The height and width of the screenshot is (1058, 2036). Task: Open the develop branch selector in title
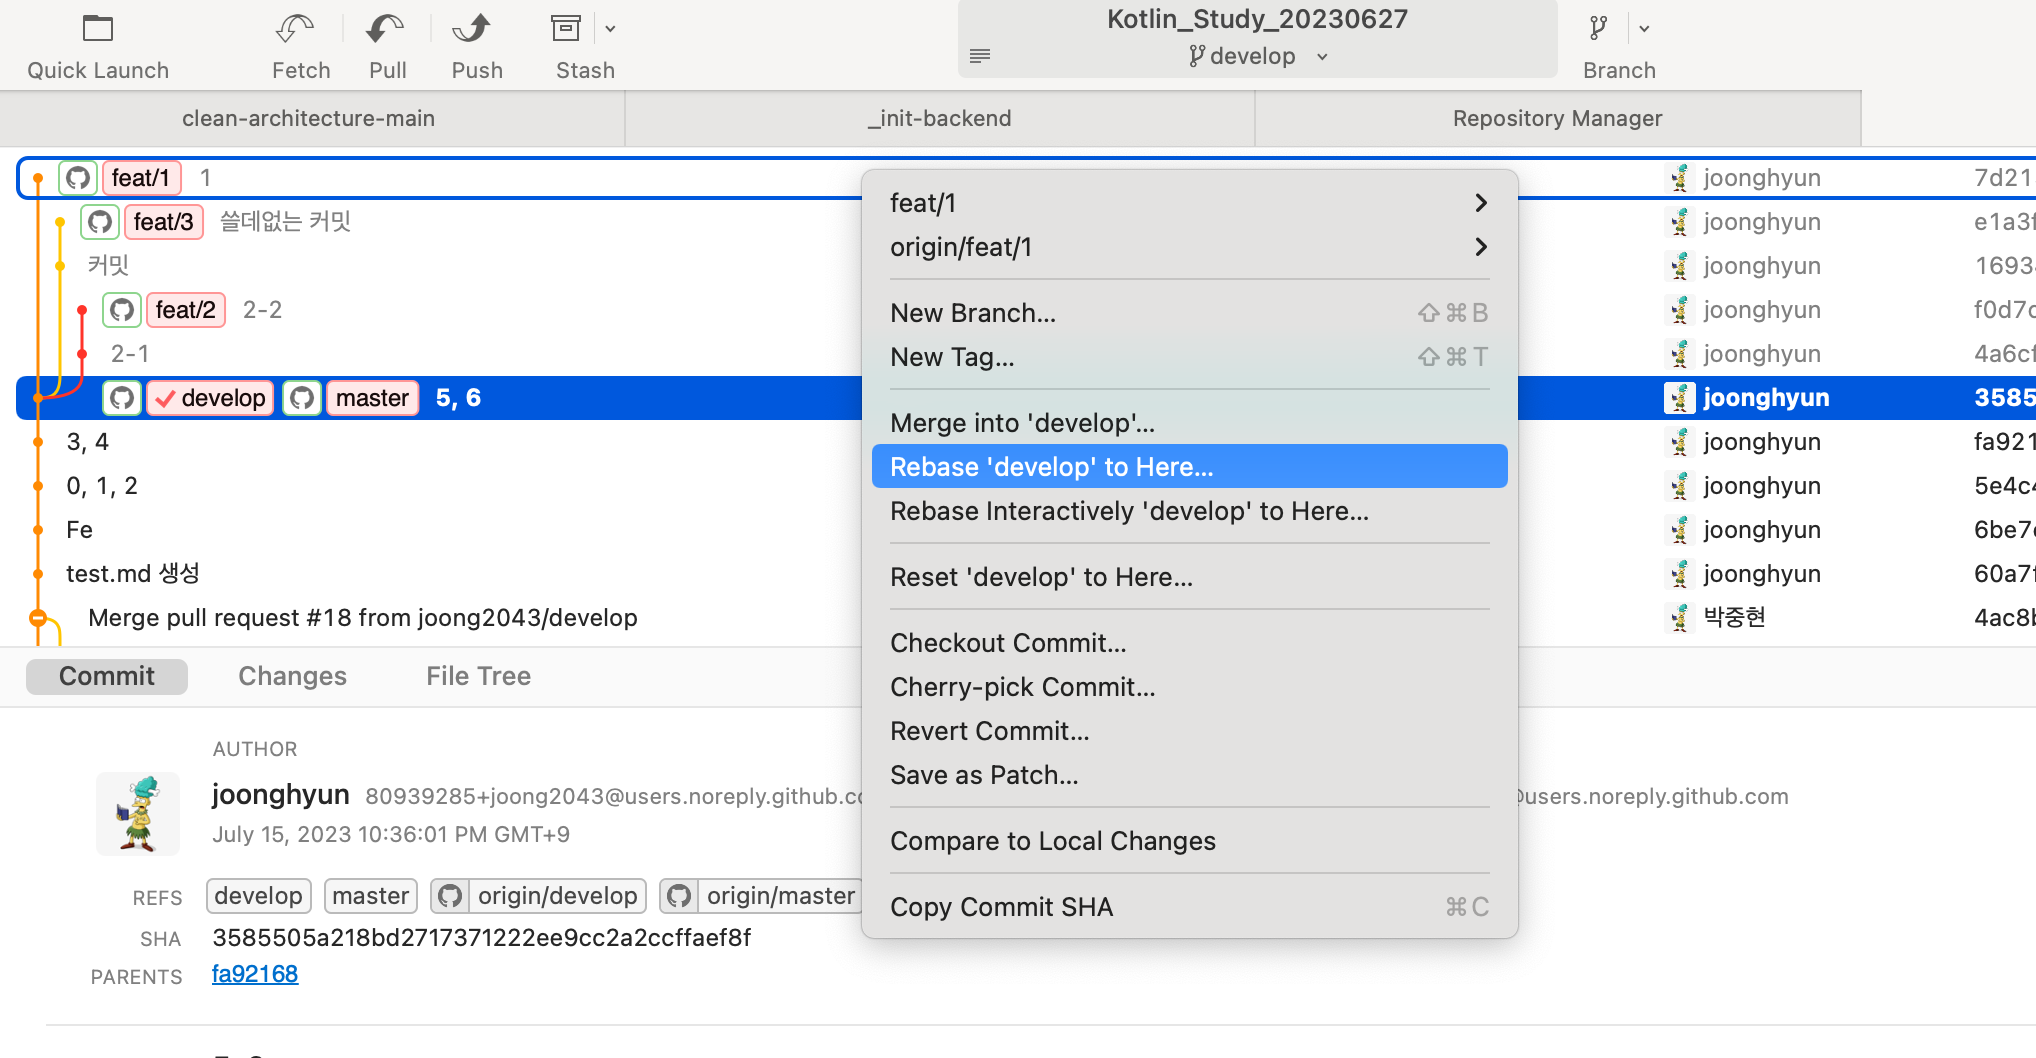coord(1258,57)
